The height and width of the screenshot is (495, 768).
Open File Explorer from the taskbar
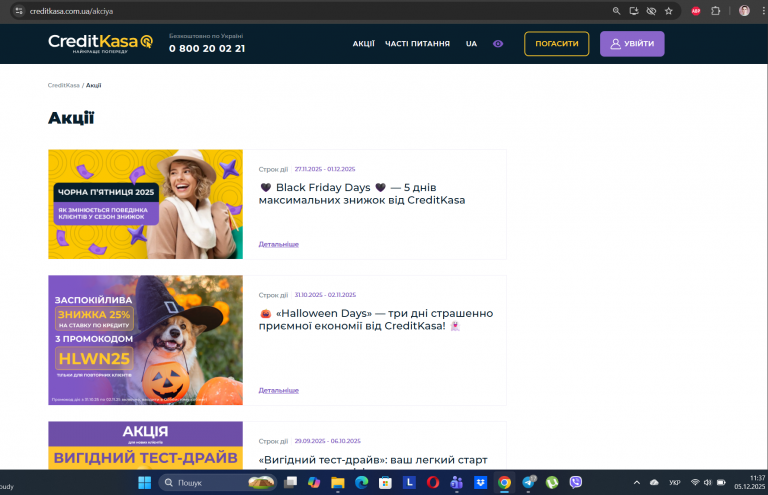(337, 483)
